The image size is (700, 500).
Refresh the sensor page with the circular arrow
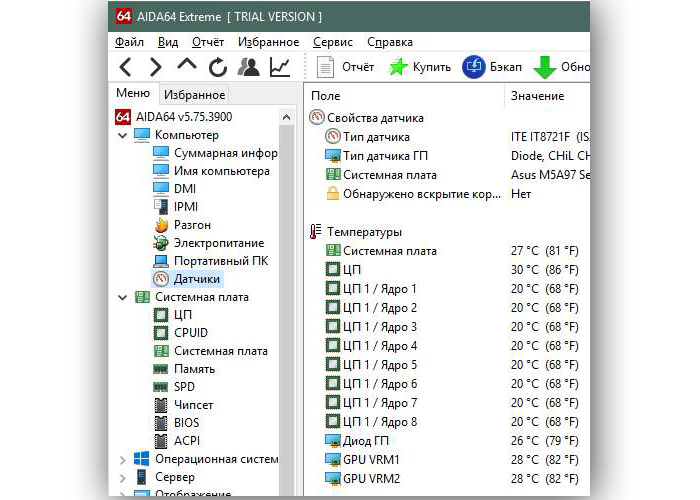point(218,67)
